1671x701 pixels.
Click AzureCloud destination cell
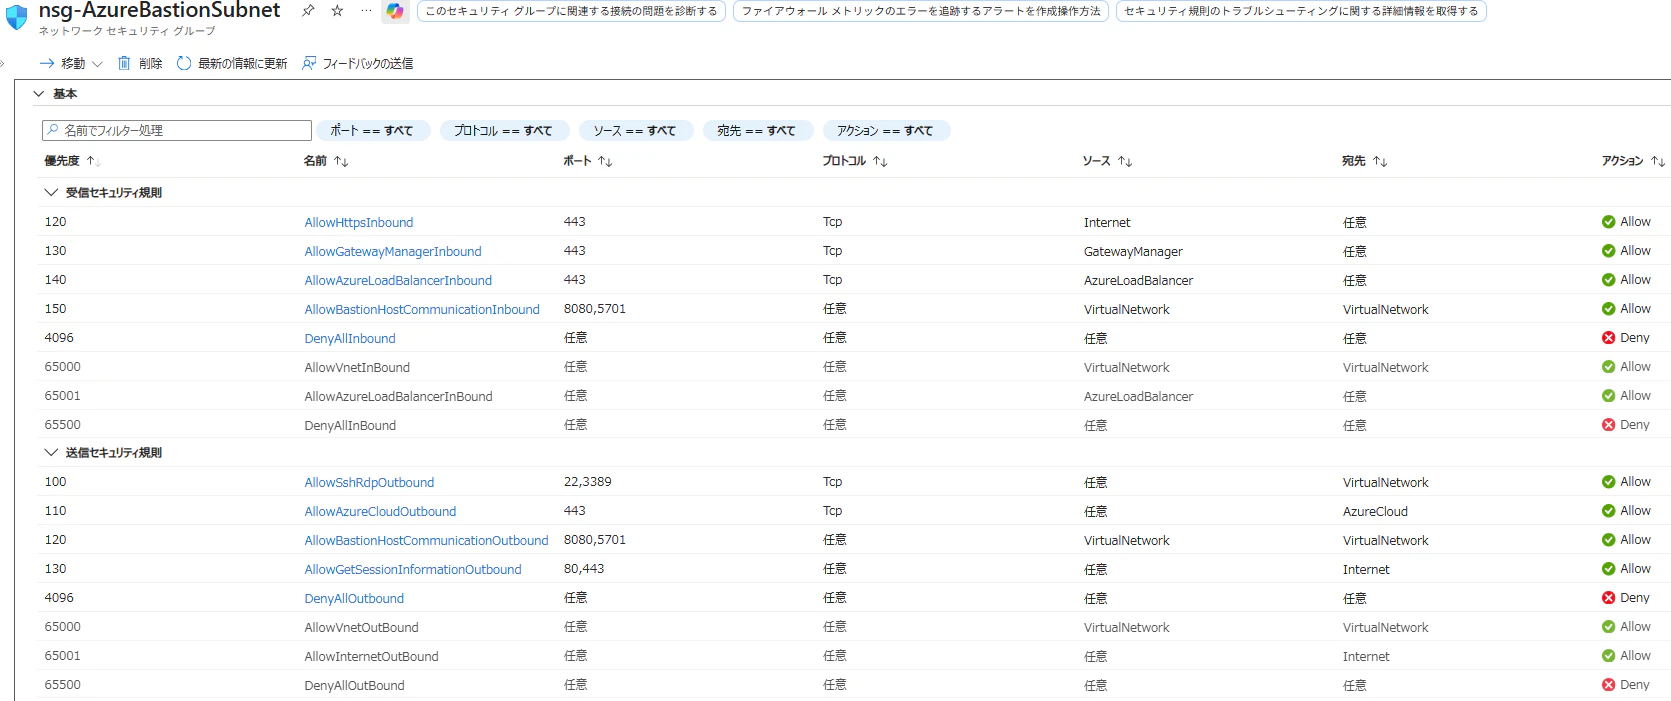click(1375, 512)
